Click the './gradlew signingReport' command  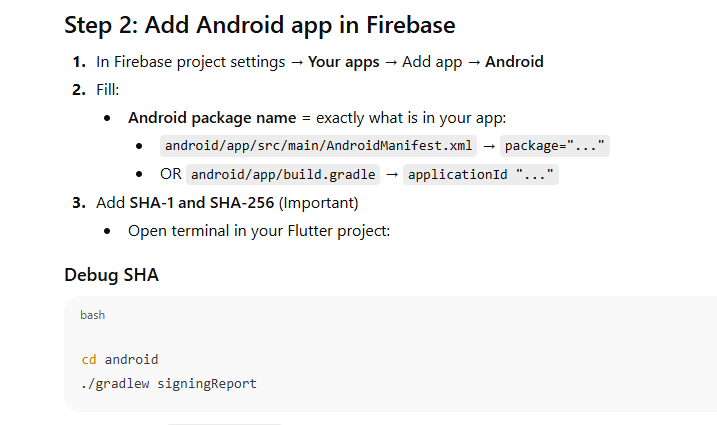coord(168,383)
